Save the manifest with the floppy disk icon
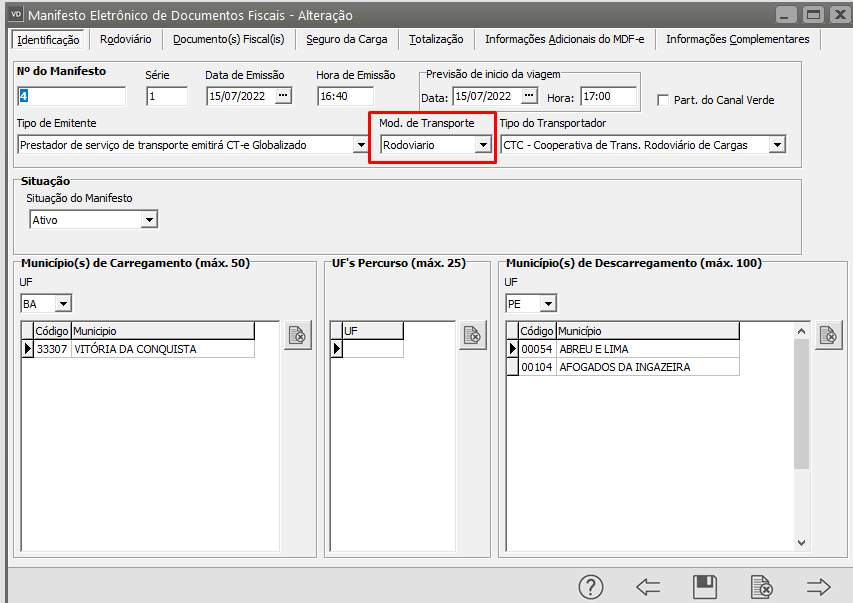Viewport: 853px width, 603px height. coord(705,587)
